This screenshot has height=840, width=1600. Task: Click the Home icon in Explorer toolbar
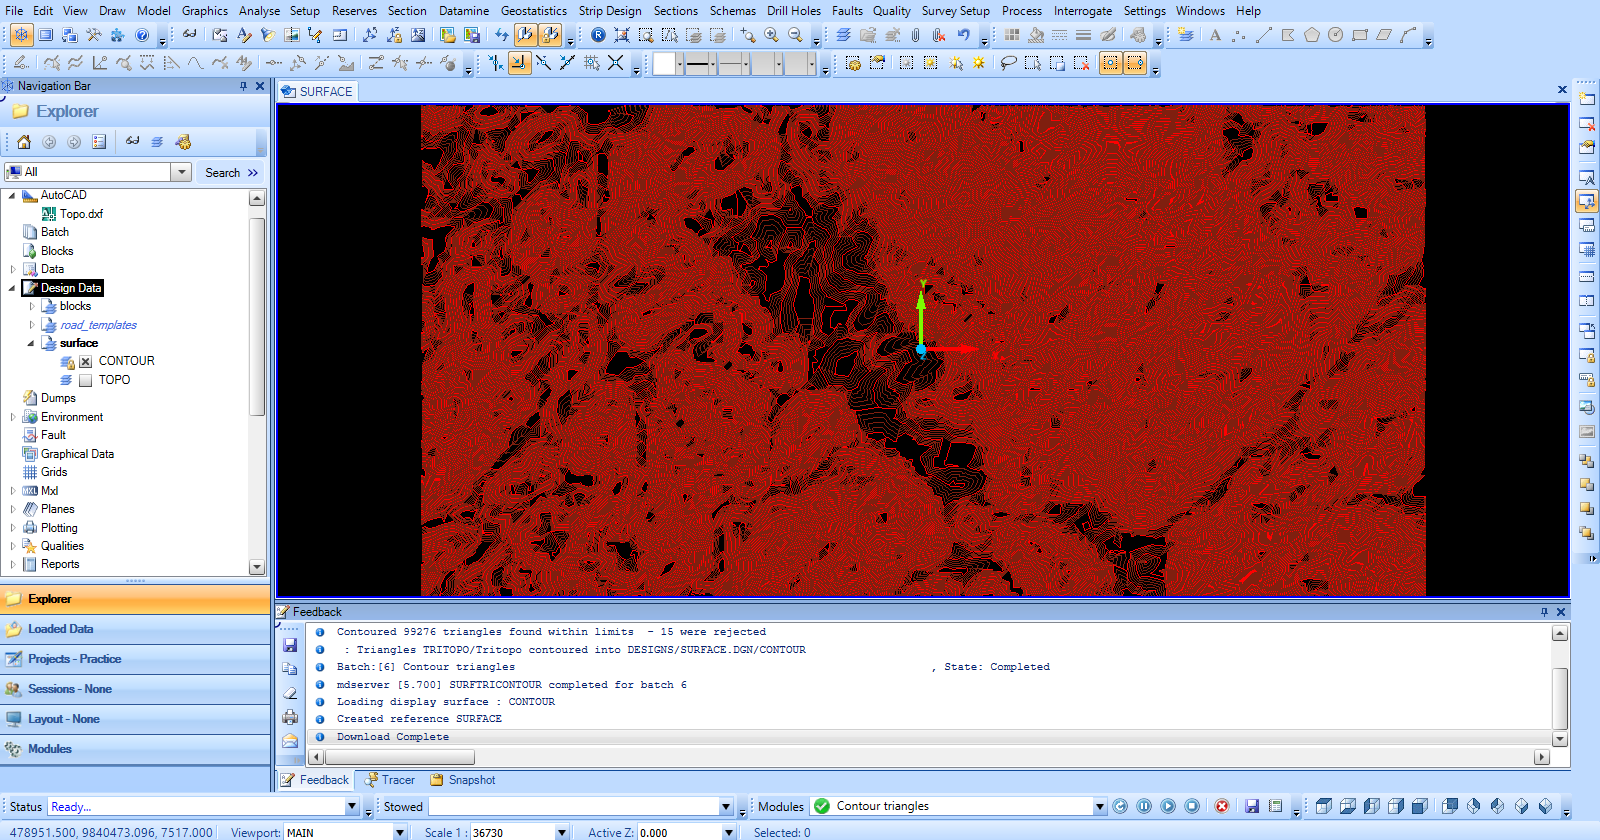click(x=24, y=142)
